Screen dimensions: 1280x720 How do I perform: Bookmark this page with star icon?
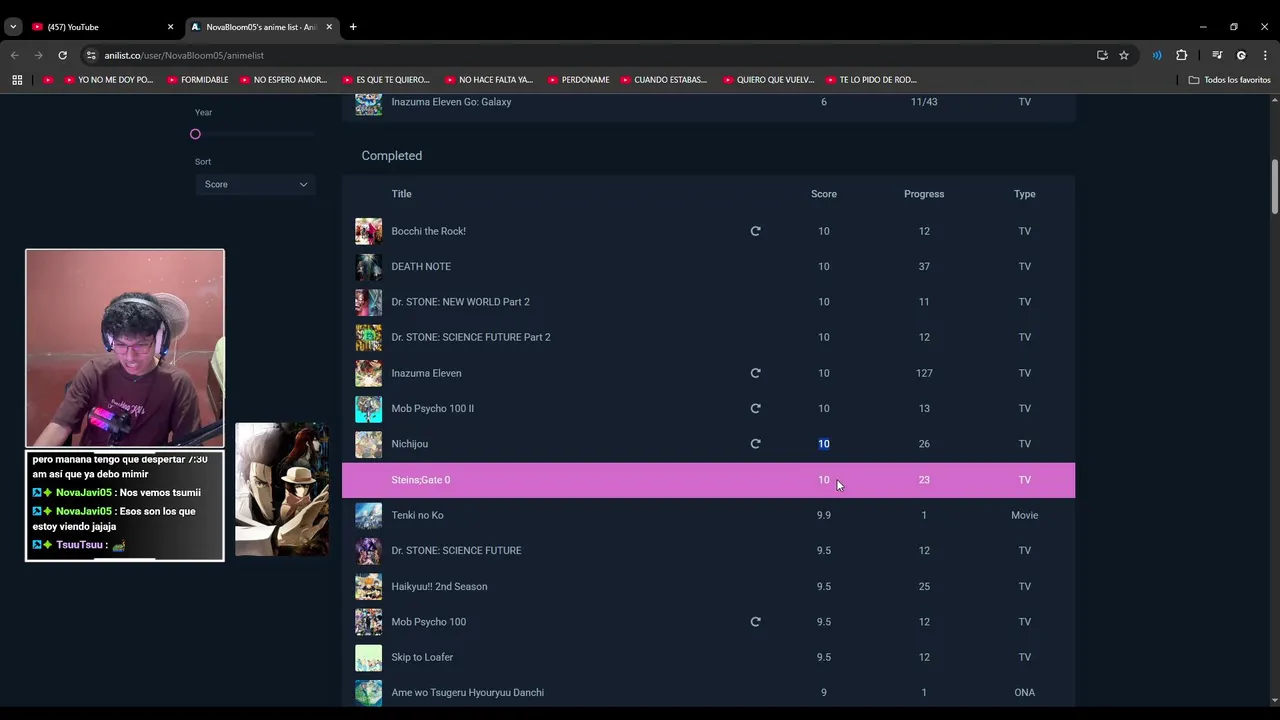click(x=1124, y=55)
